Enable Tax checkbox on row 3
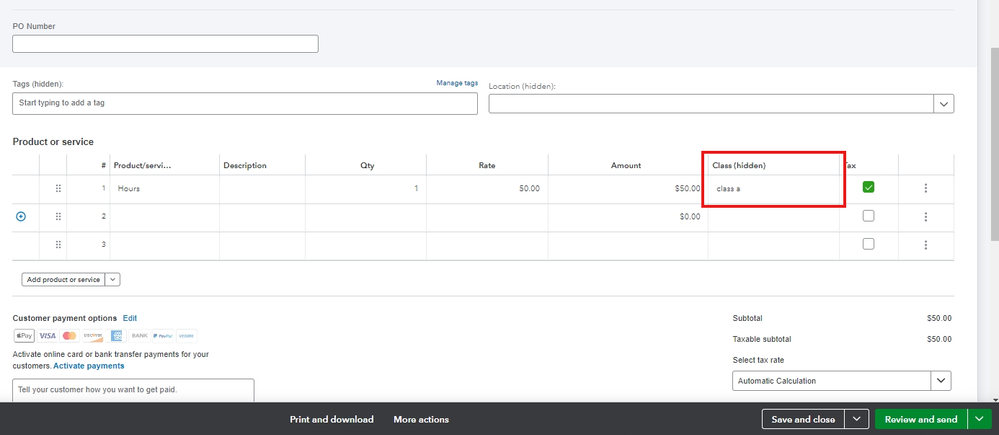This screenshot has width=999, height=435. click(868, 244)
